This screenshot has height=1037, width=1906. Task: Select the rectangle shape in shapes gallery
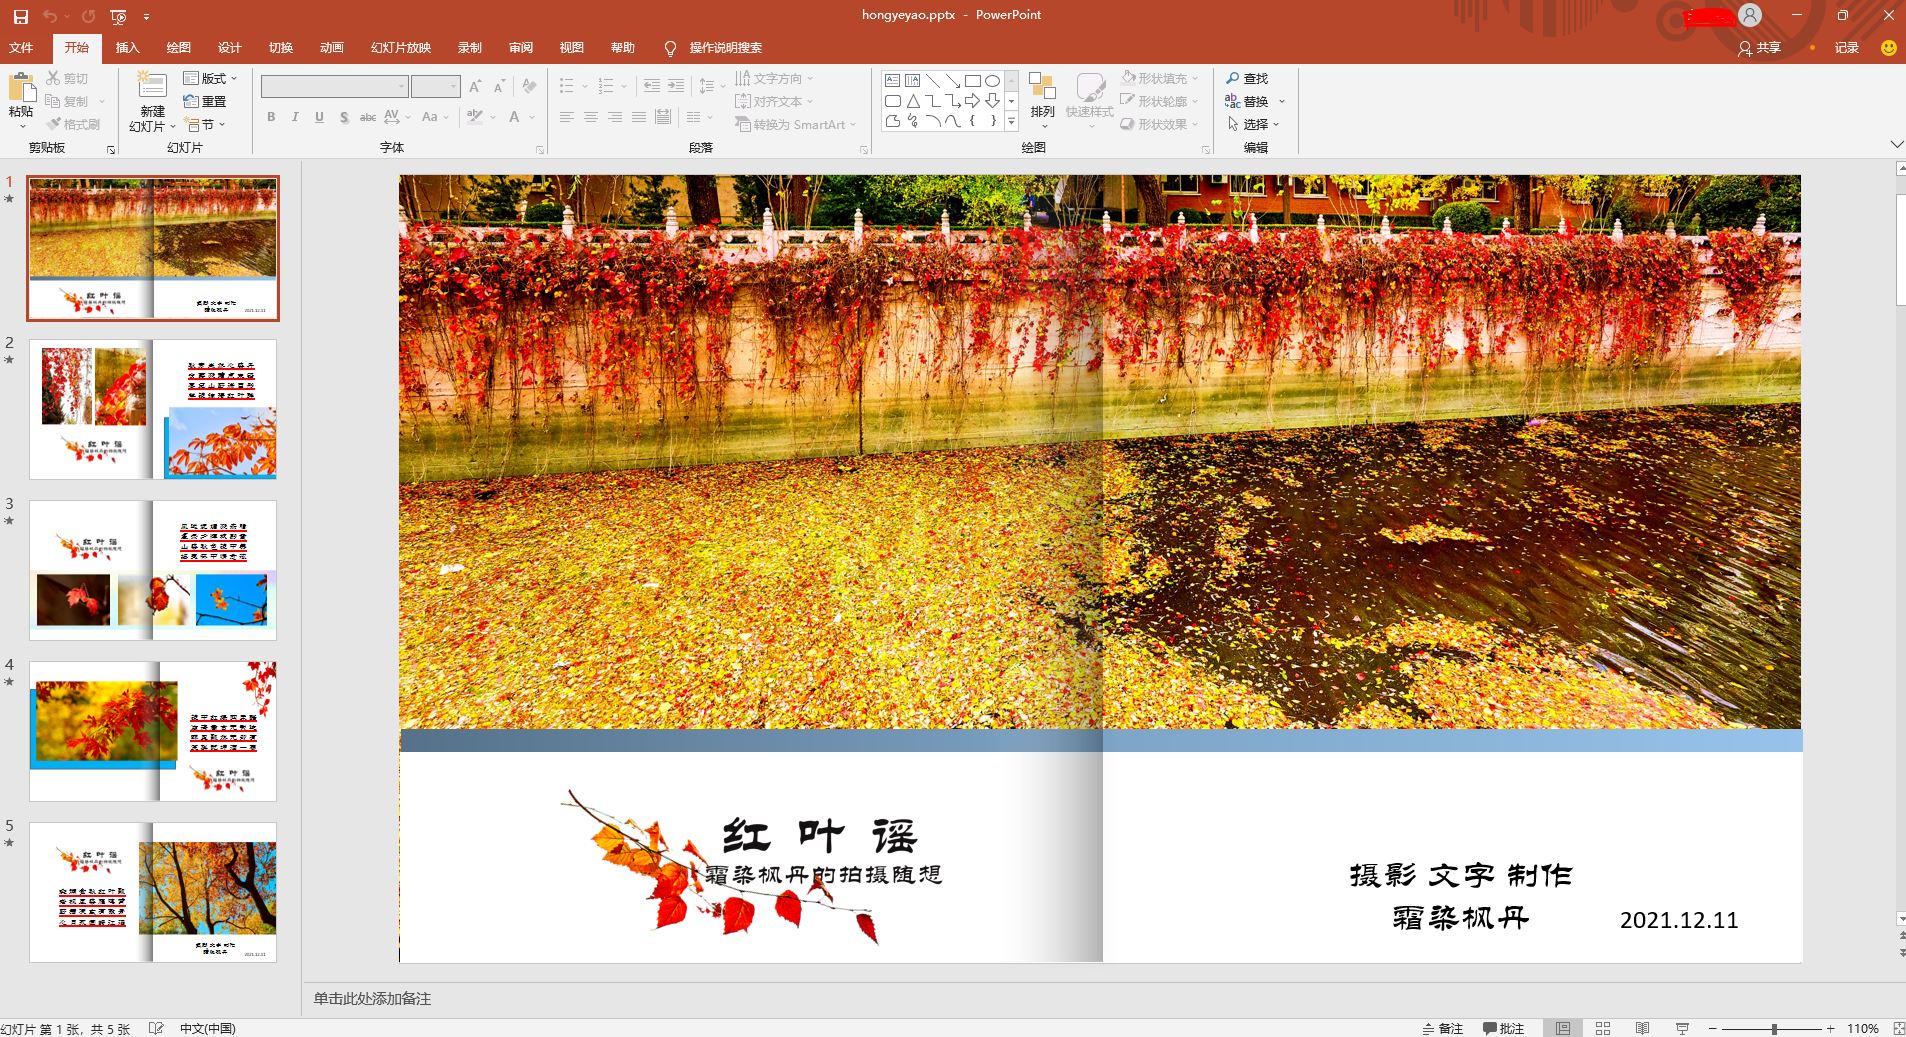971,81
